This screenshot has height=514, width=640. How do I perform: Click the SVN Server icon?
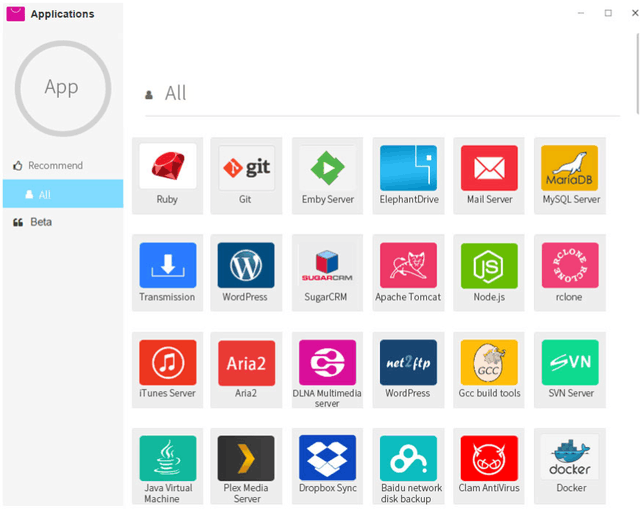[570, 362]
